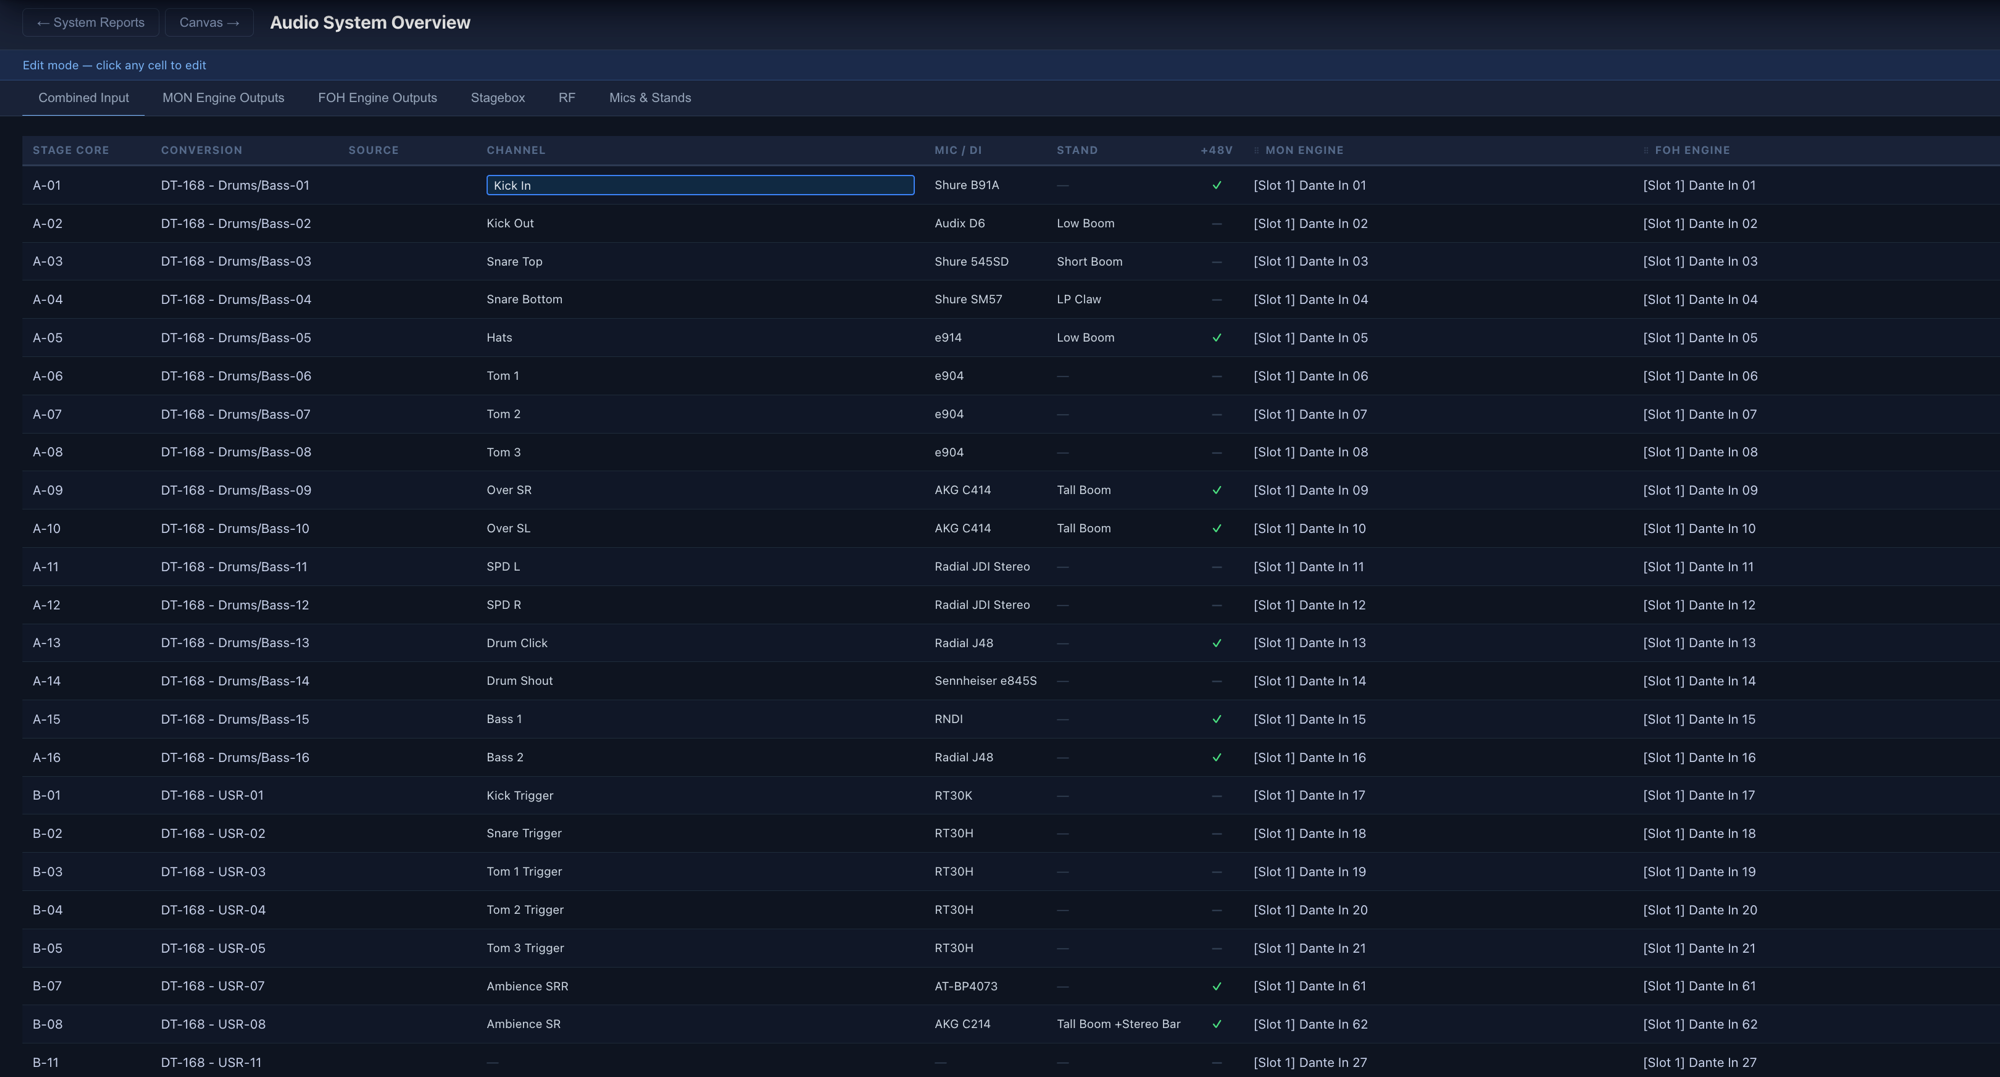Toggle +48V checkmark for Over SR row

pos(1216,490)
